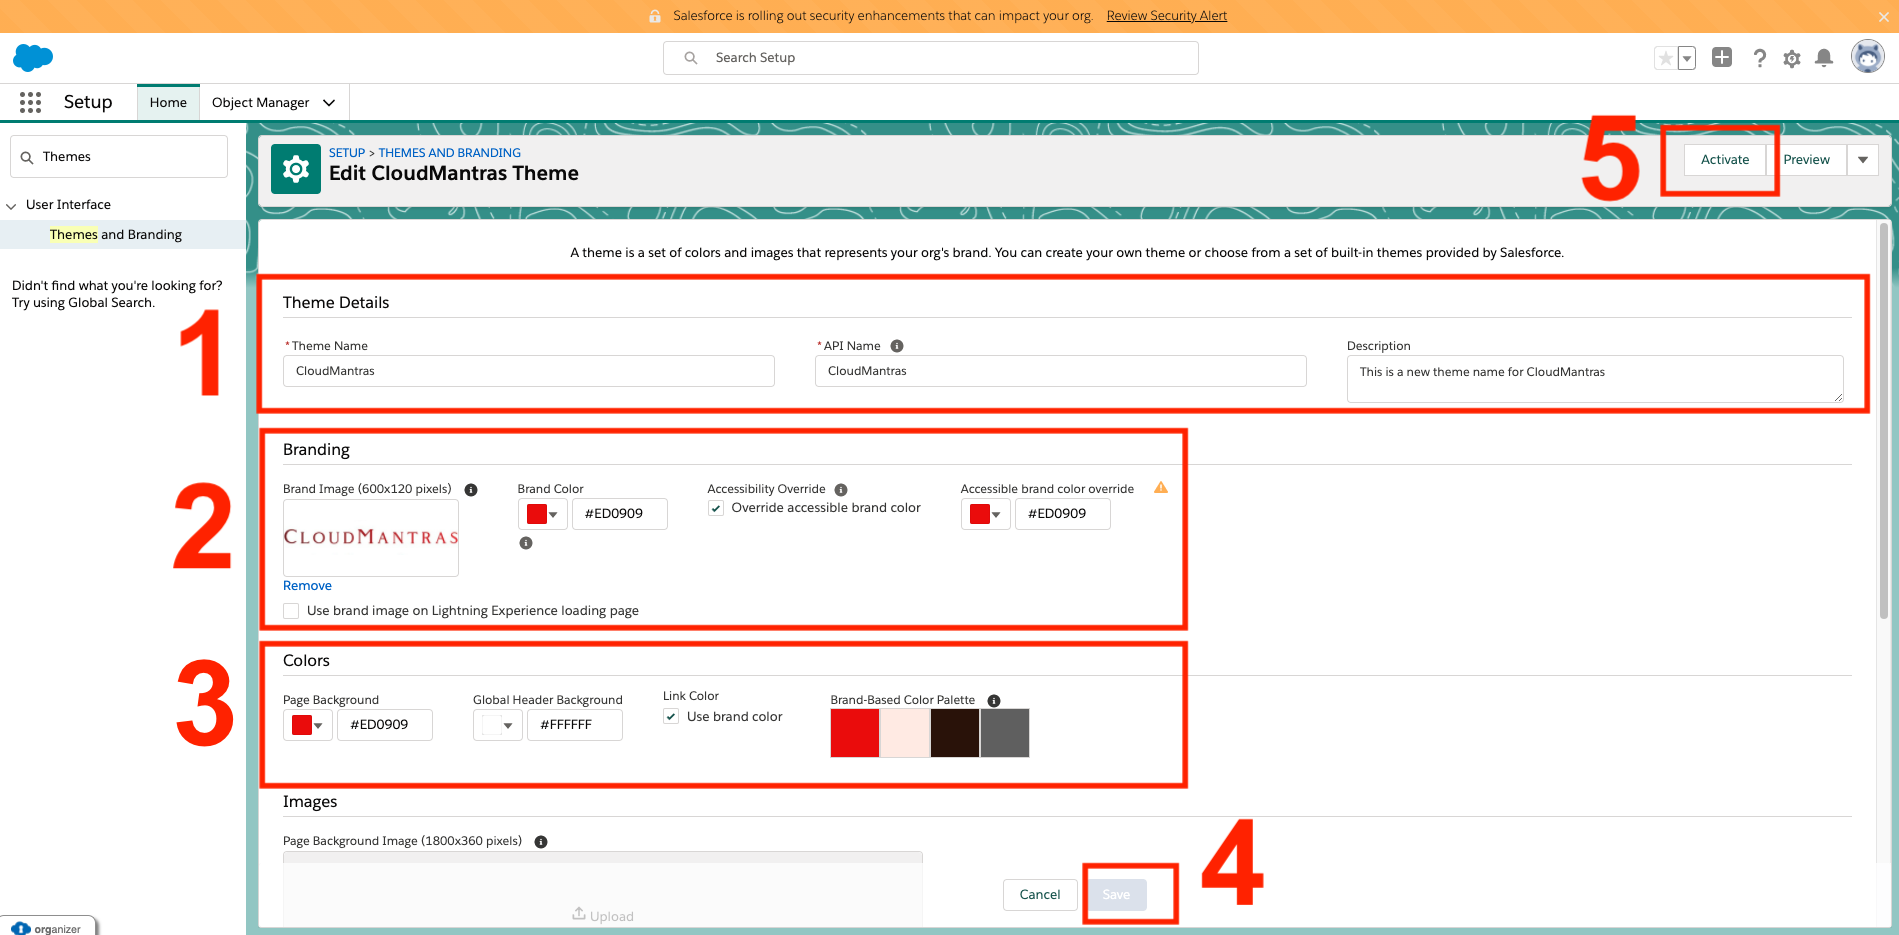Open the Brand Color picker dropdown
The height and width of the screenshot is (935, 1899).
click(553, 514)
